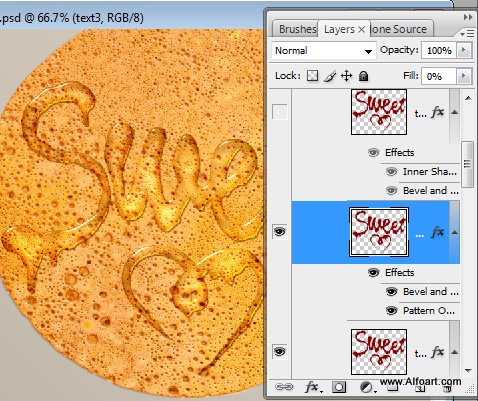The image size is (478, 401).
Task: Toggle Lock position icon
Action: click(x=347, y=76)
